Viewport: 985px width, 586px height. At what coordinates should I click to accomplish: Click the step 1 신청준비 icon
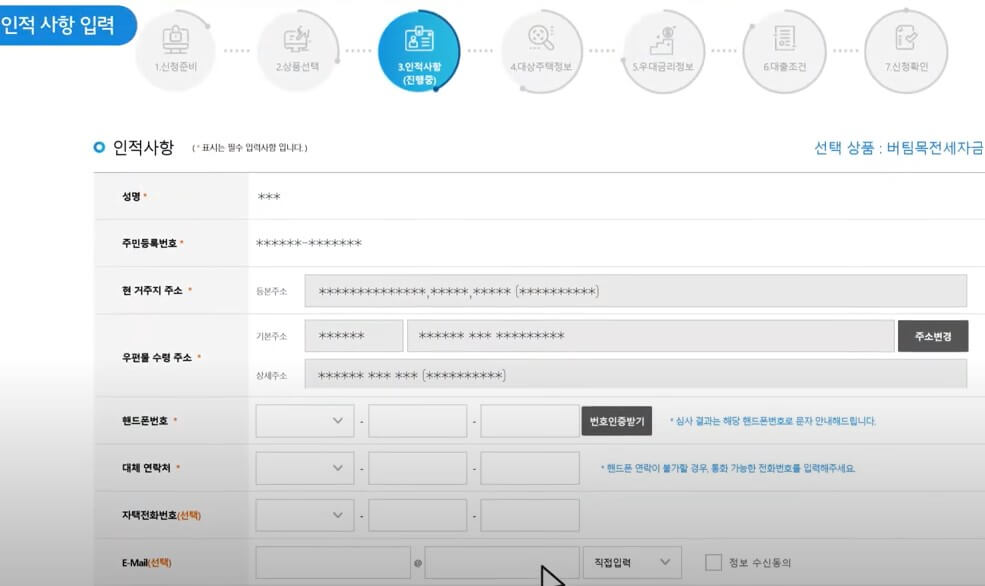tap(175, 50)
